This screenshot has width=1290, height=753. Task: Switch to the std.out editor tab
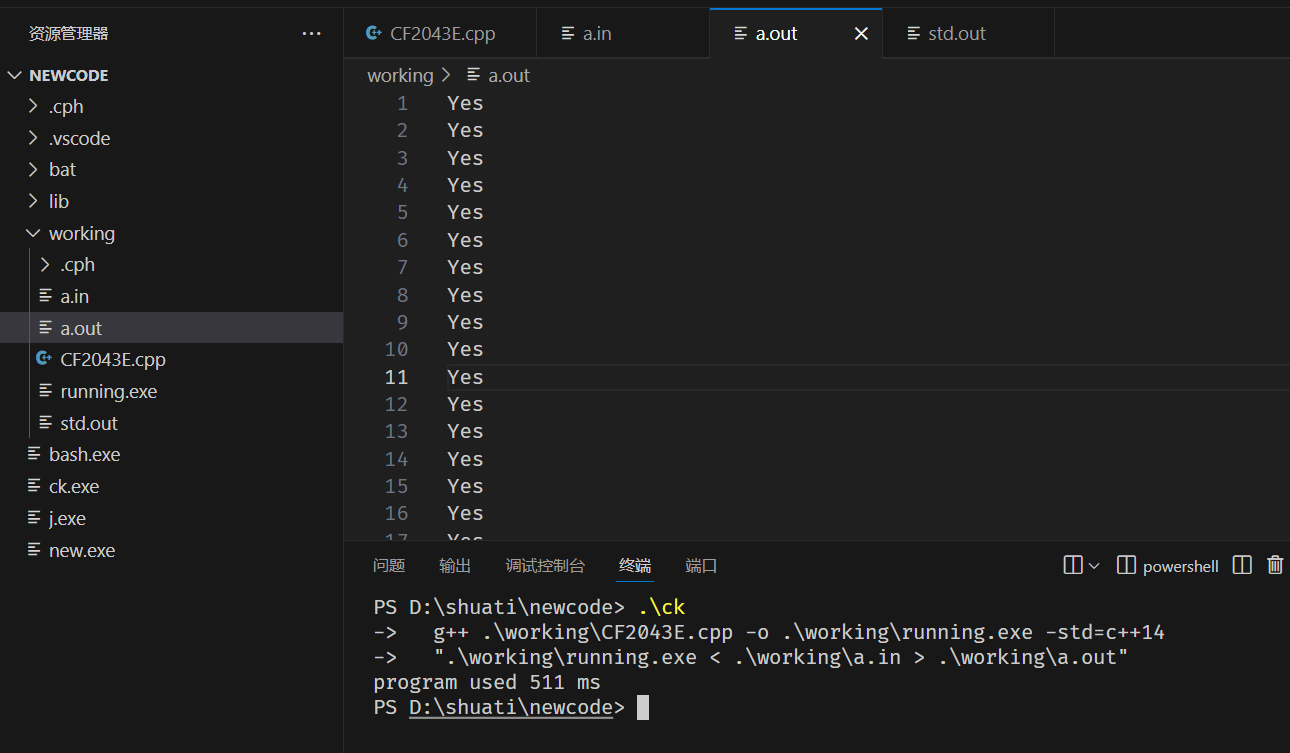tap(968, 34)
